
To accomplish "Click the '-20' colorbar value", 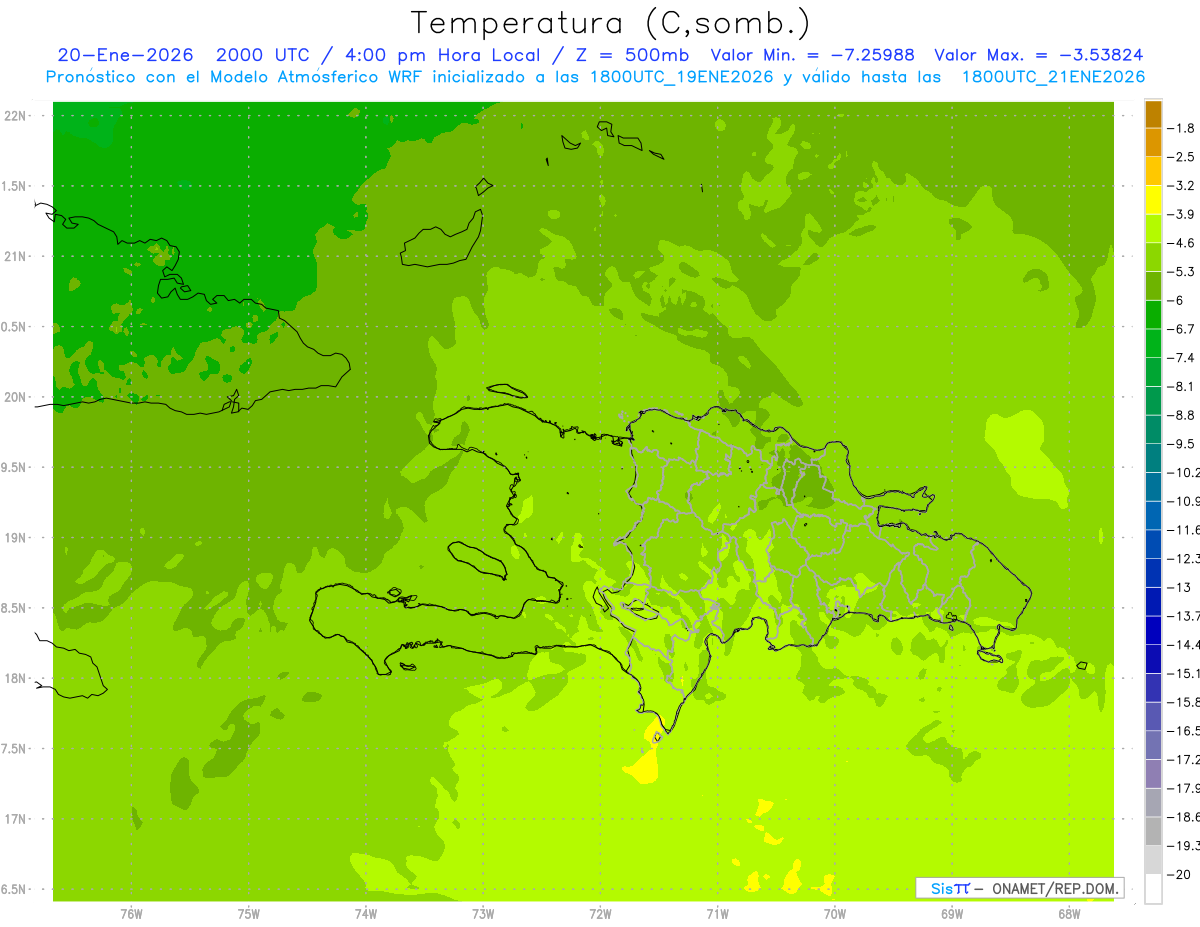I will point(1179,874).
